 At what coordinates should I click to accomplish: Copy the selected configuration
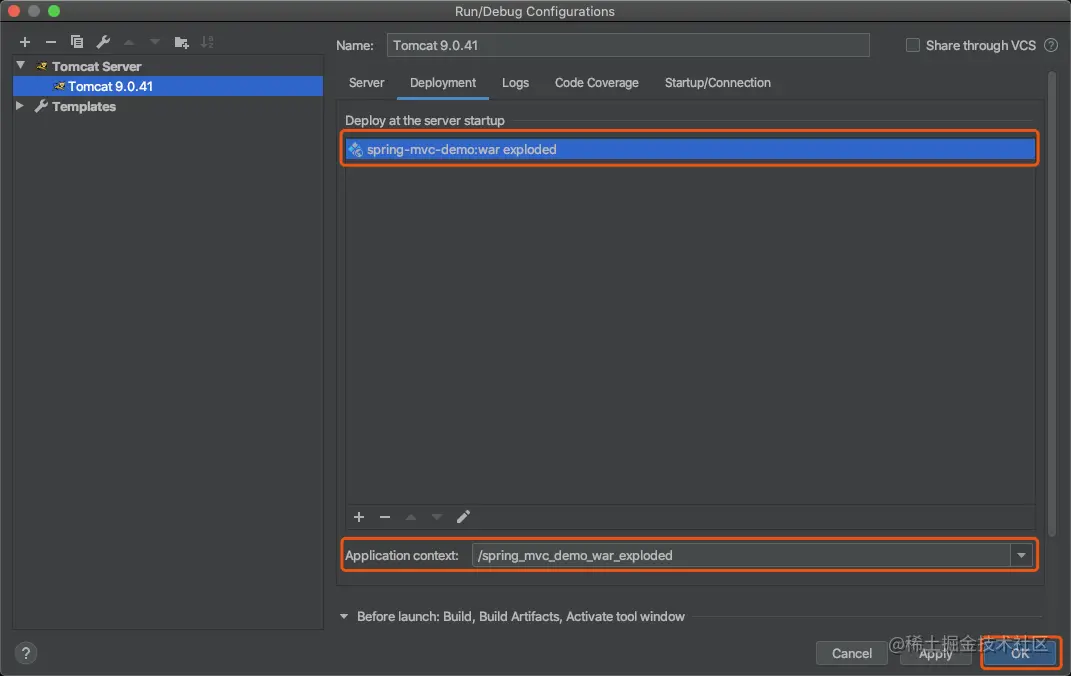coord(77,42)
